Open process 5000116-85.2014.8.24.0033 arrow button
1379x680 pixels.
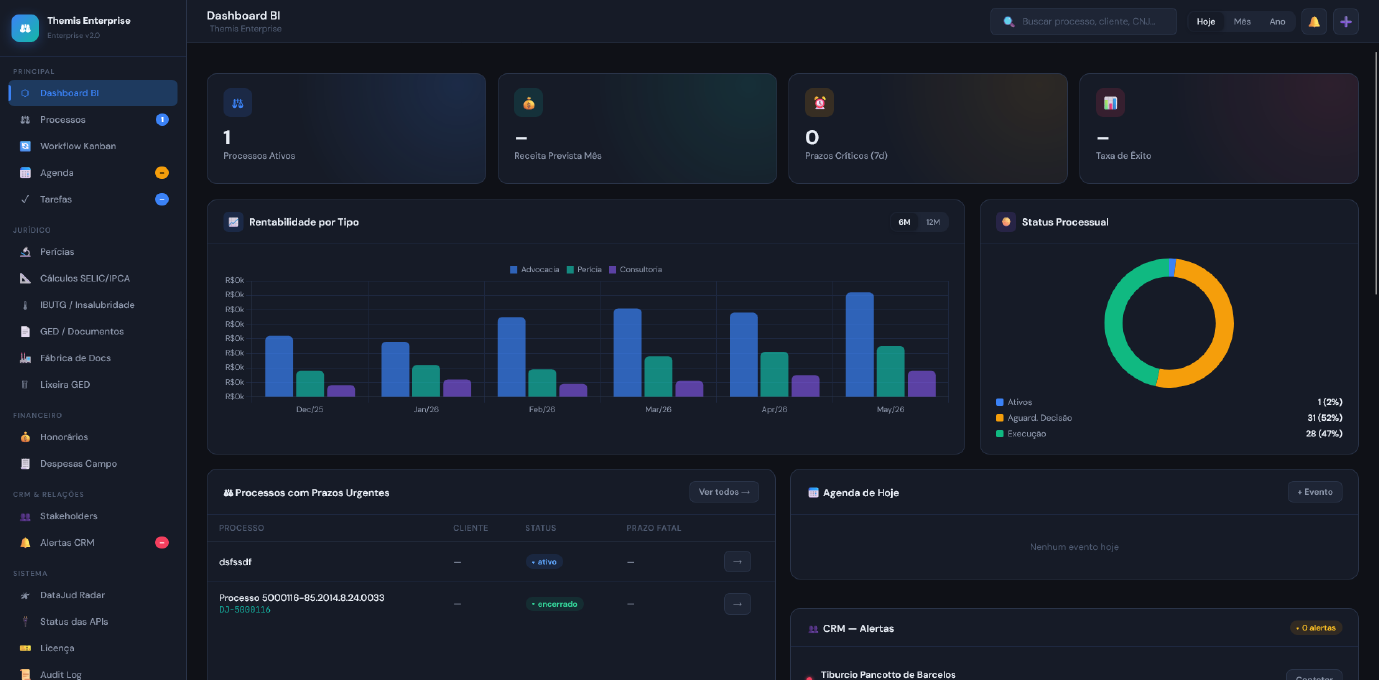pos(737,604)
